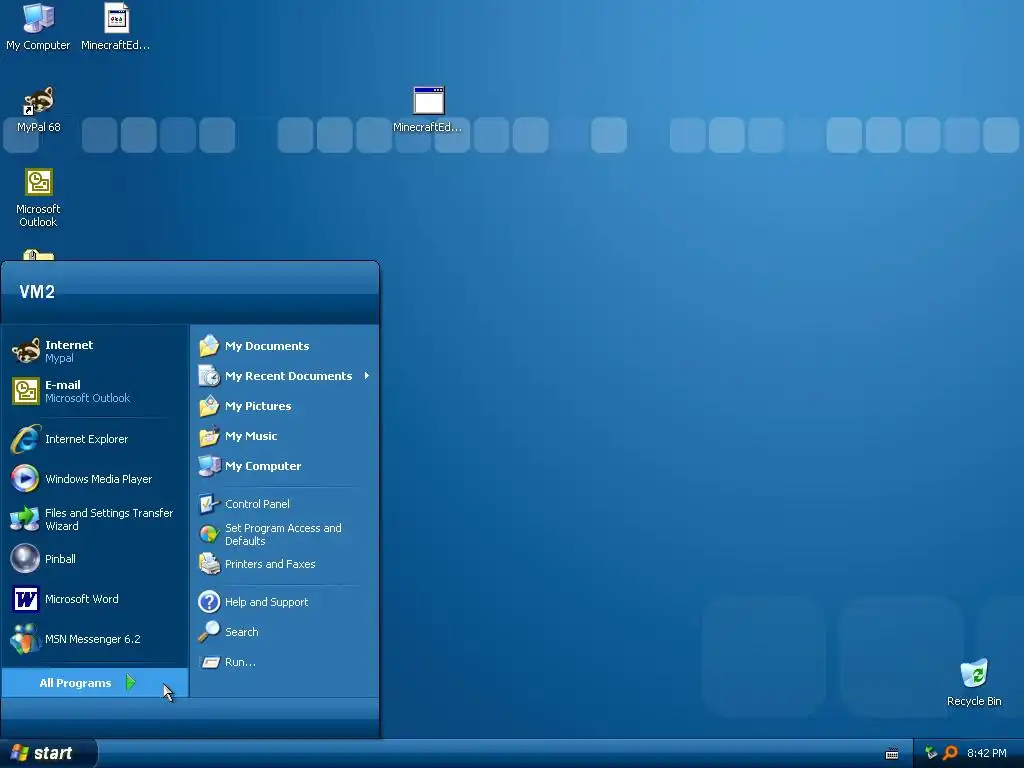The image size is (1024, 768).
Task: Click the start button
Action: click(48, 753)
